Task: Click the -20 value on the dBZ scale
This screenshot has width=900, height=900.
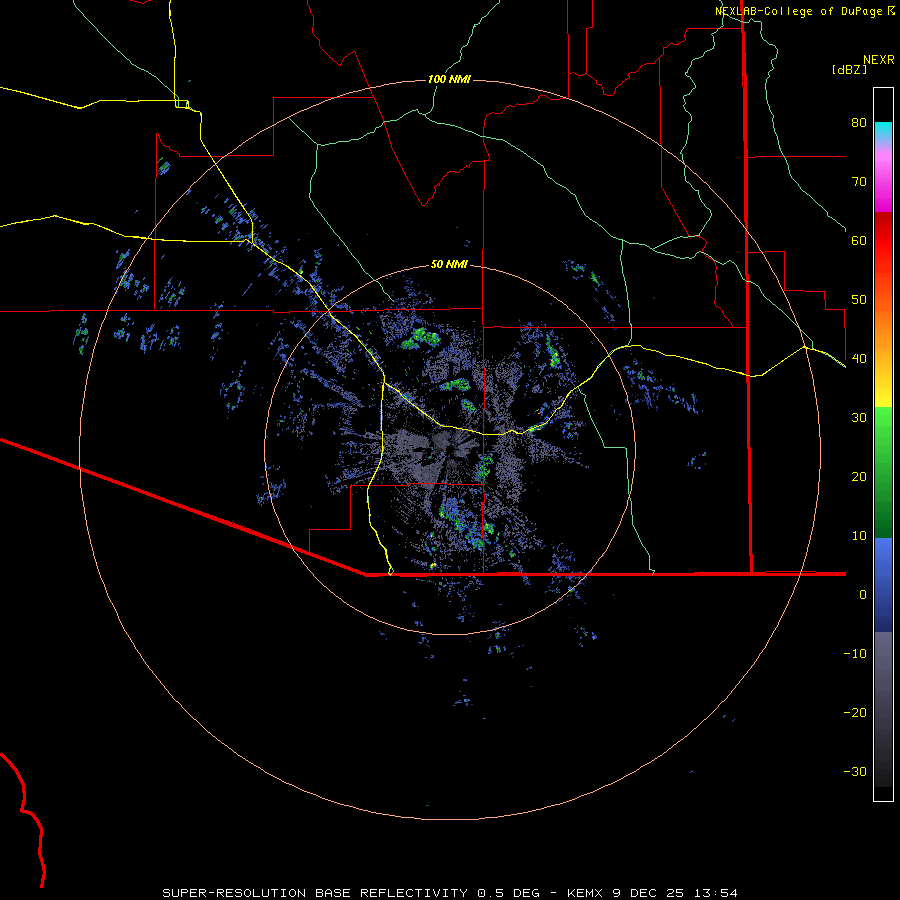Action: click(855, 712)
